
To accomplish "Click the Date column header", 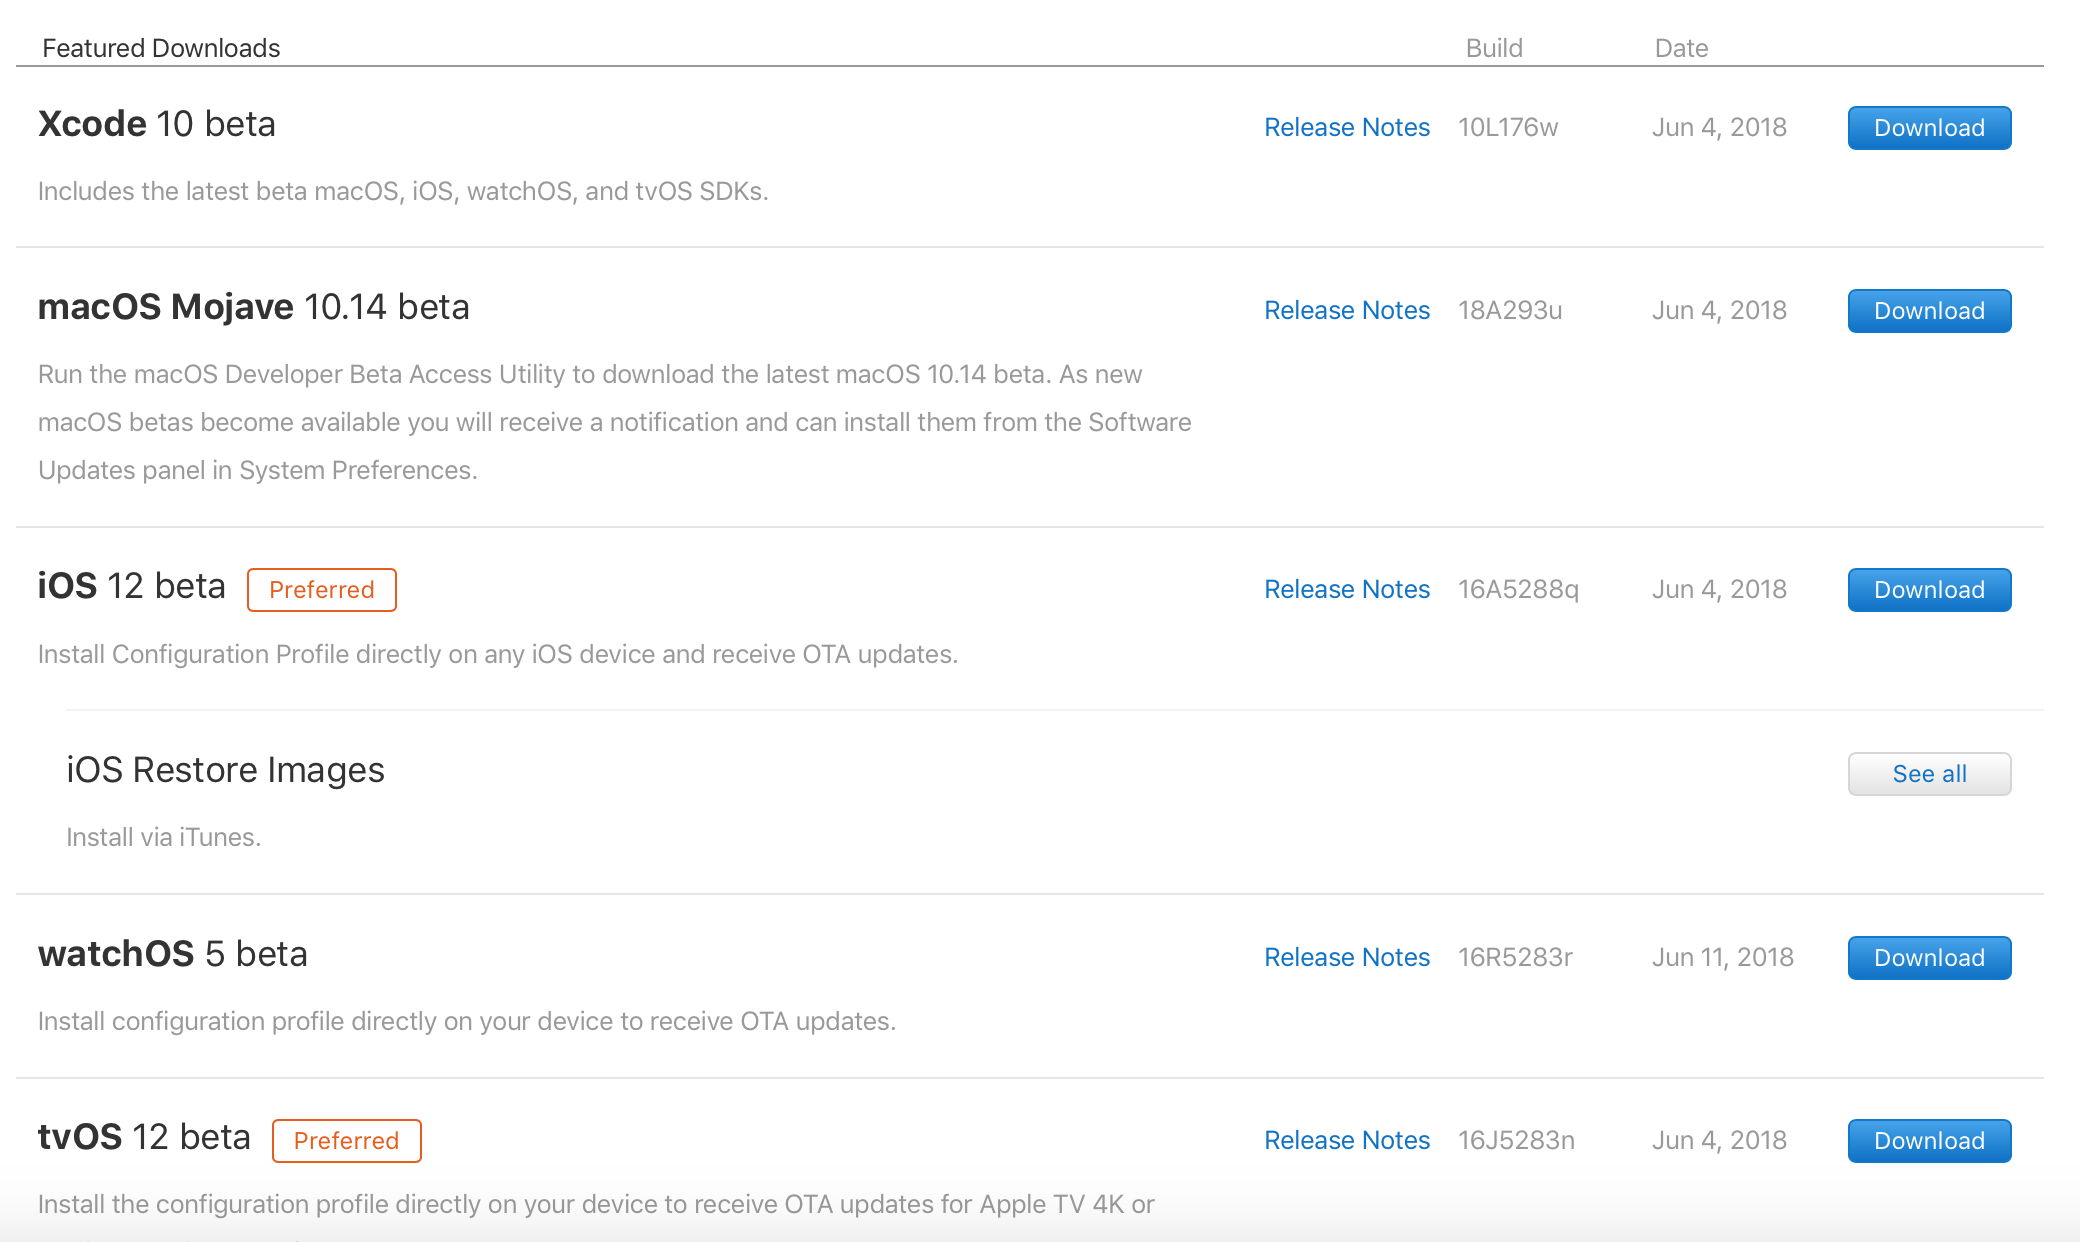I will point(1680,48).
